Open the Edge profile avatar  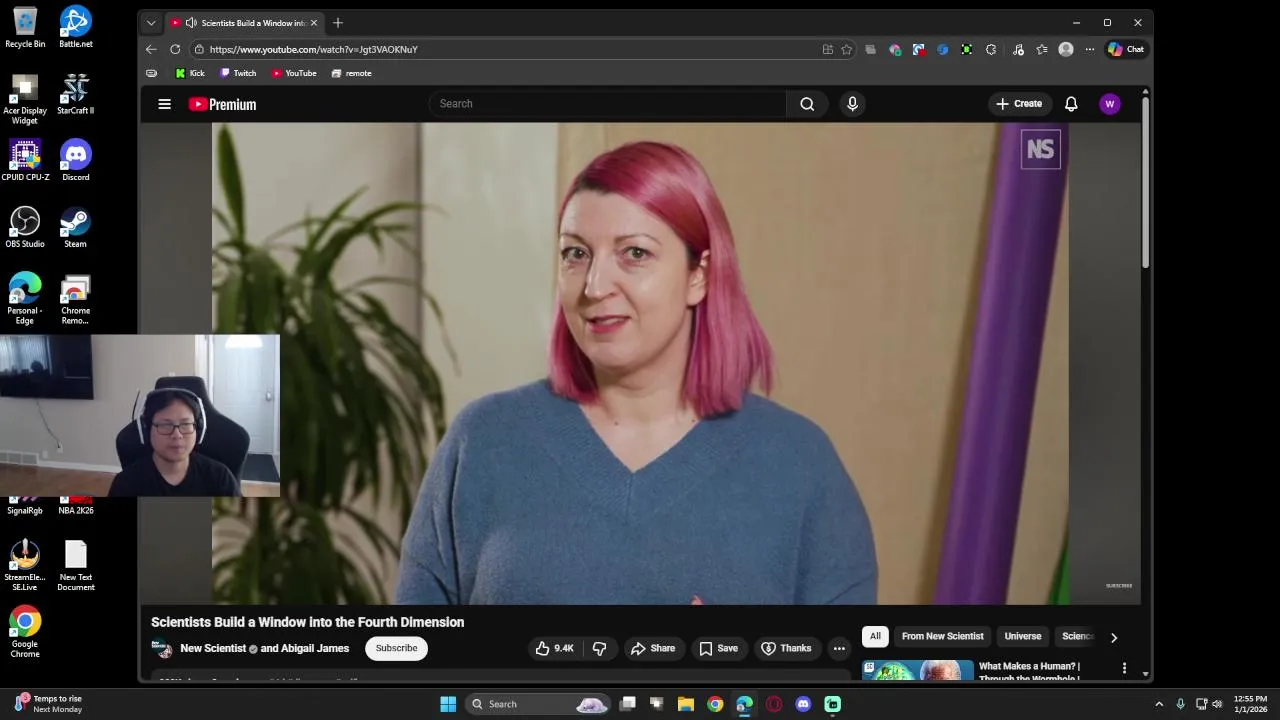1066,49
